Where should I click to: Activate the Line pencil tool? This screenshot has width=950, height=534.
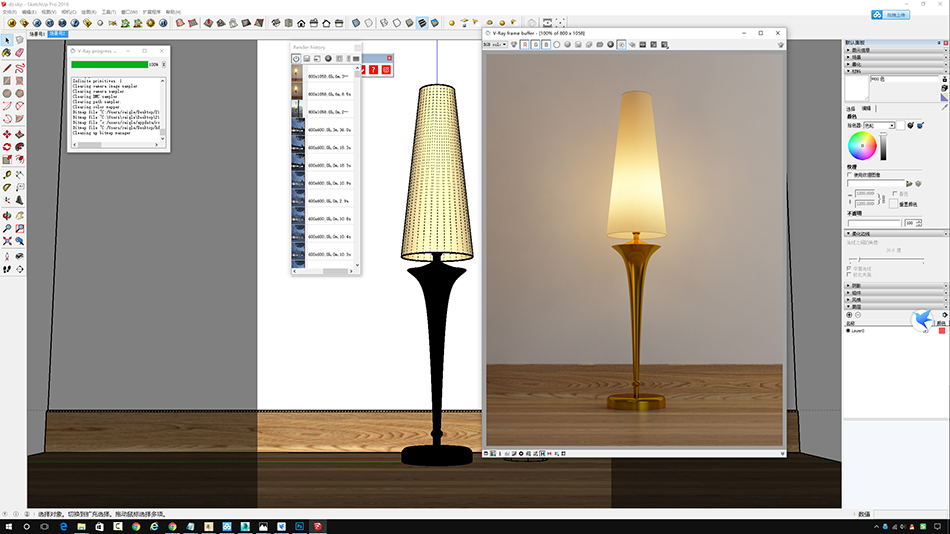[7, 67]
